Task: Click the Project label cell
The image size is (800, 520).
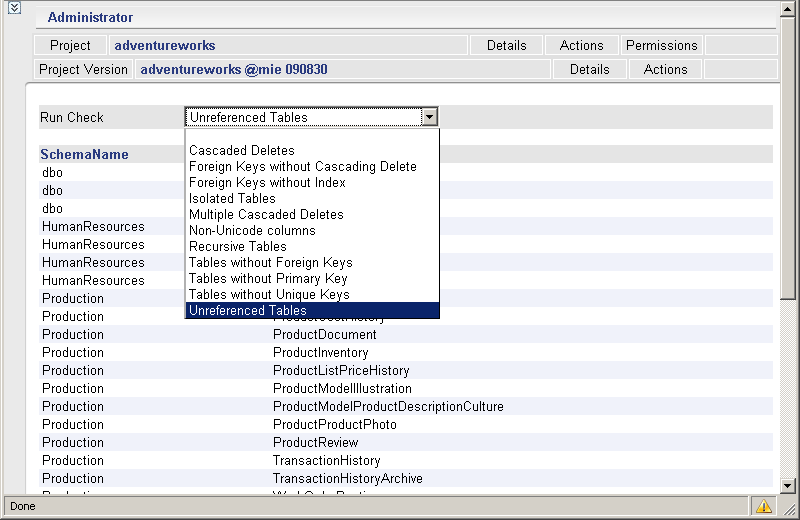Action: click(70, 45)
